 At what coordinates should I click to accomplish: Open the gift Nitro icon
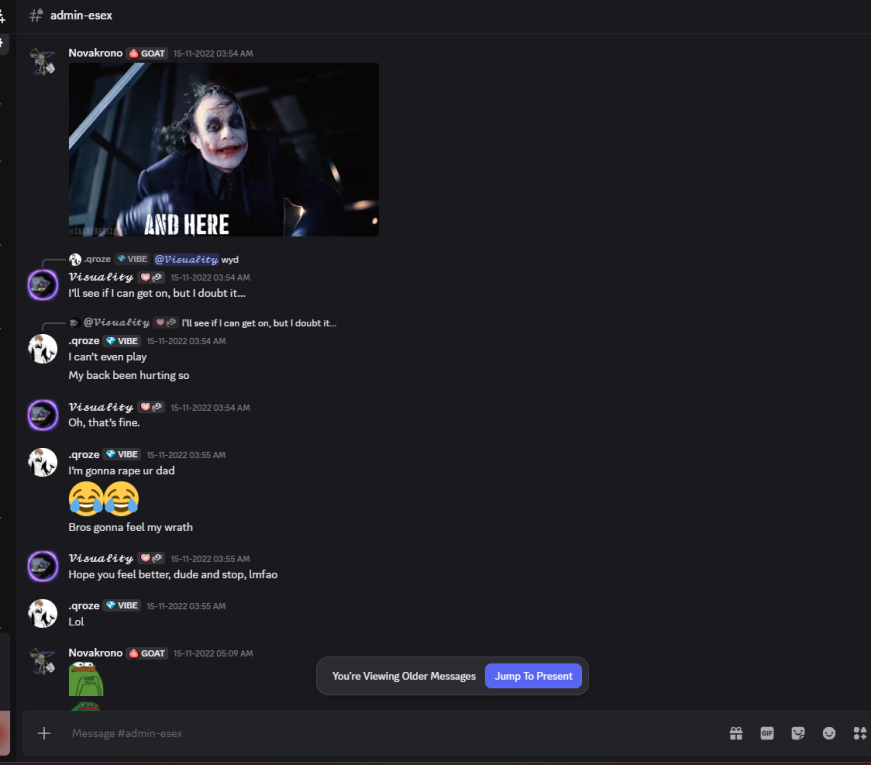(736, 733)
